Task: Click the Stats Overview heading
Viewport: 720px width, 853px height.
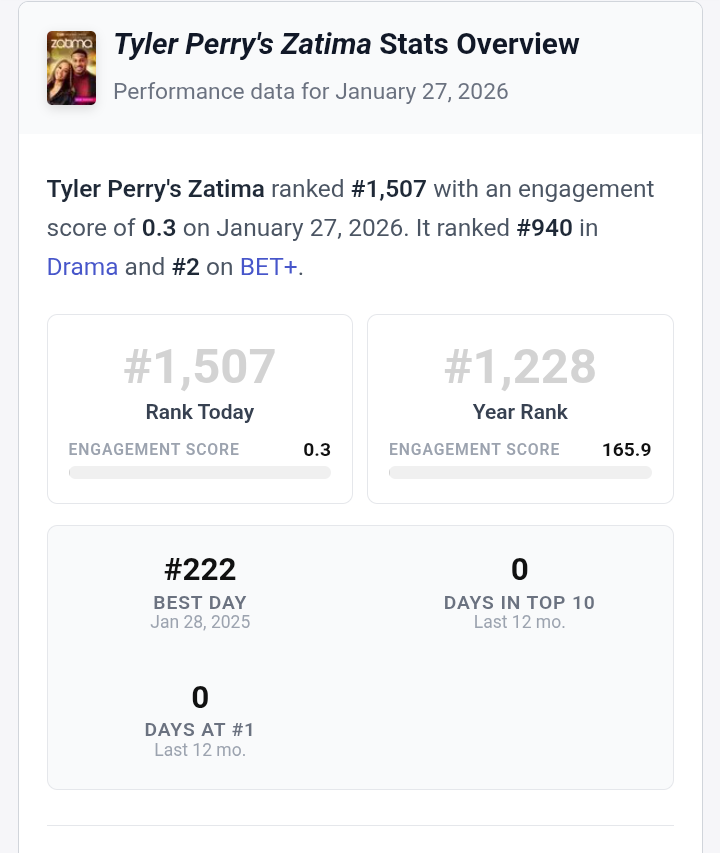Action: click(346, 44)
